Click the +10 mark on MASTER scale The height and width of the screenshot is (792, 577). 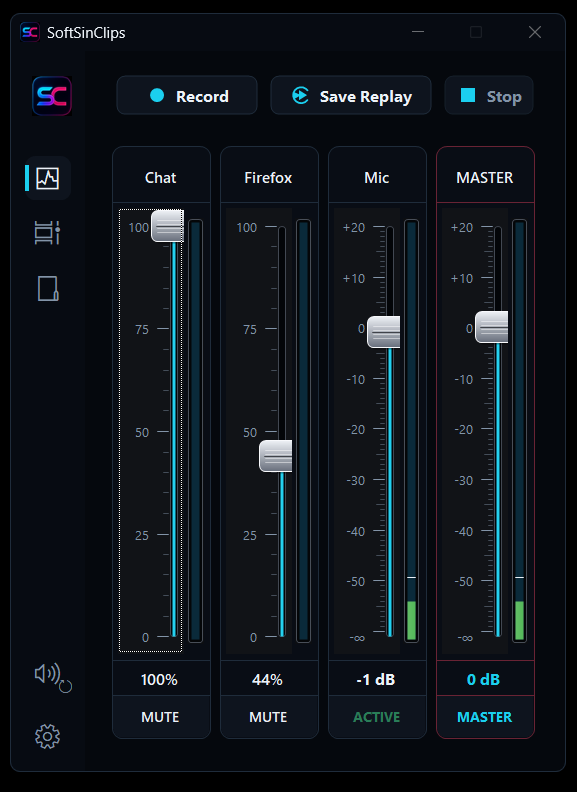coord(462,278)
